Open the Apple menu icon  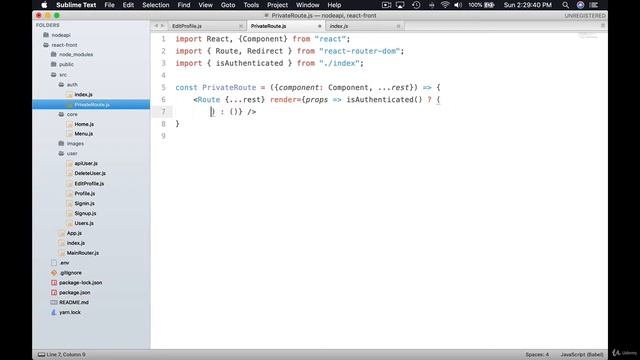coord(44,5)
